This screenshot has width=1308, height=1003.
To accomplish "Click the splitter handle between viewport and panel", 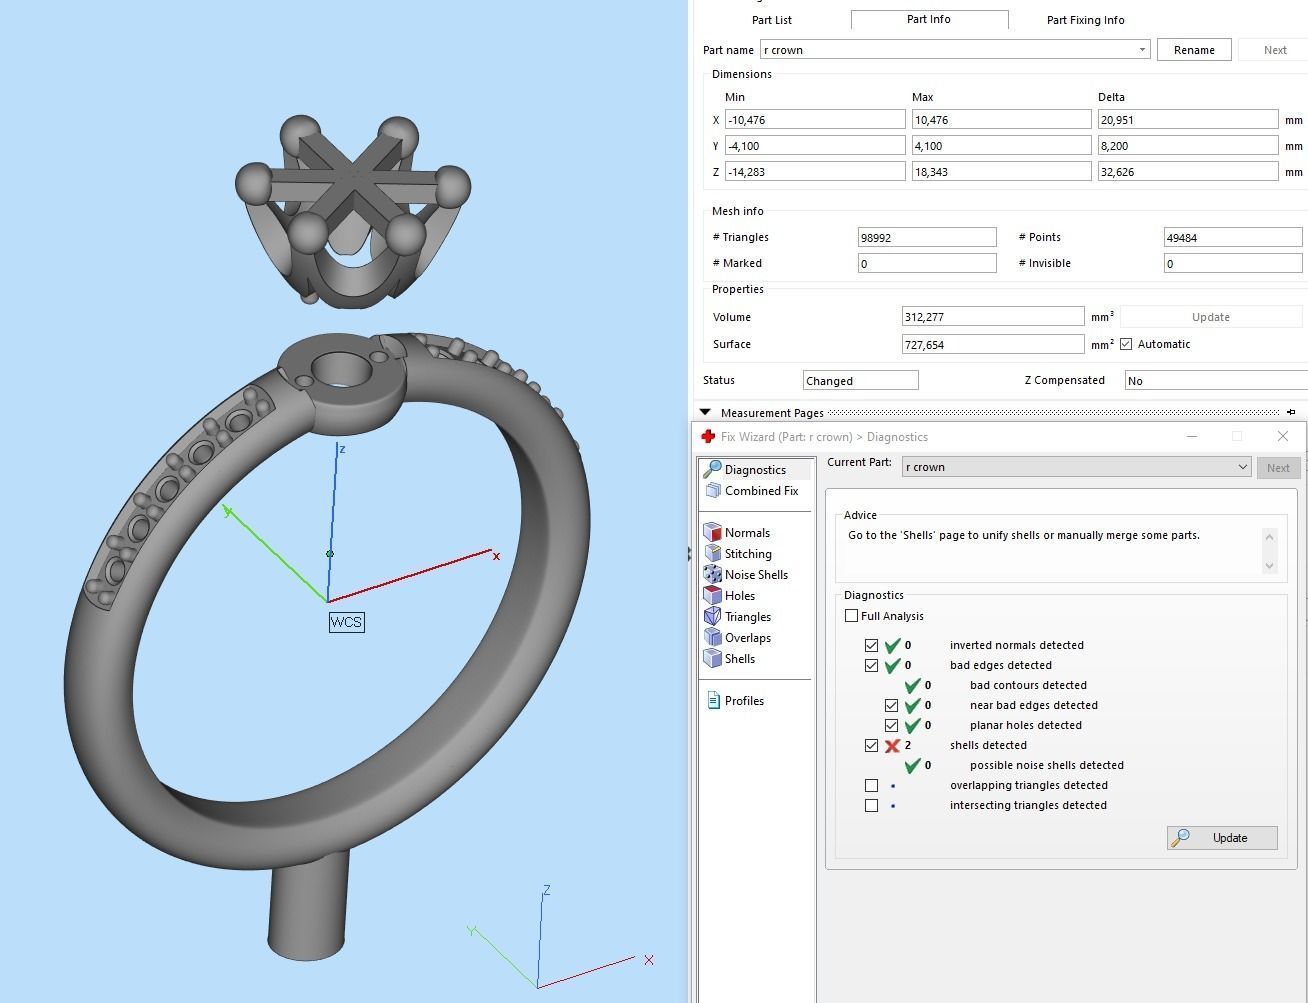I will coord(689,552).
